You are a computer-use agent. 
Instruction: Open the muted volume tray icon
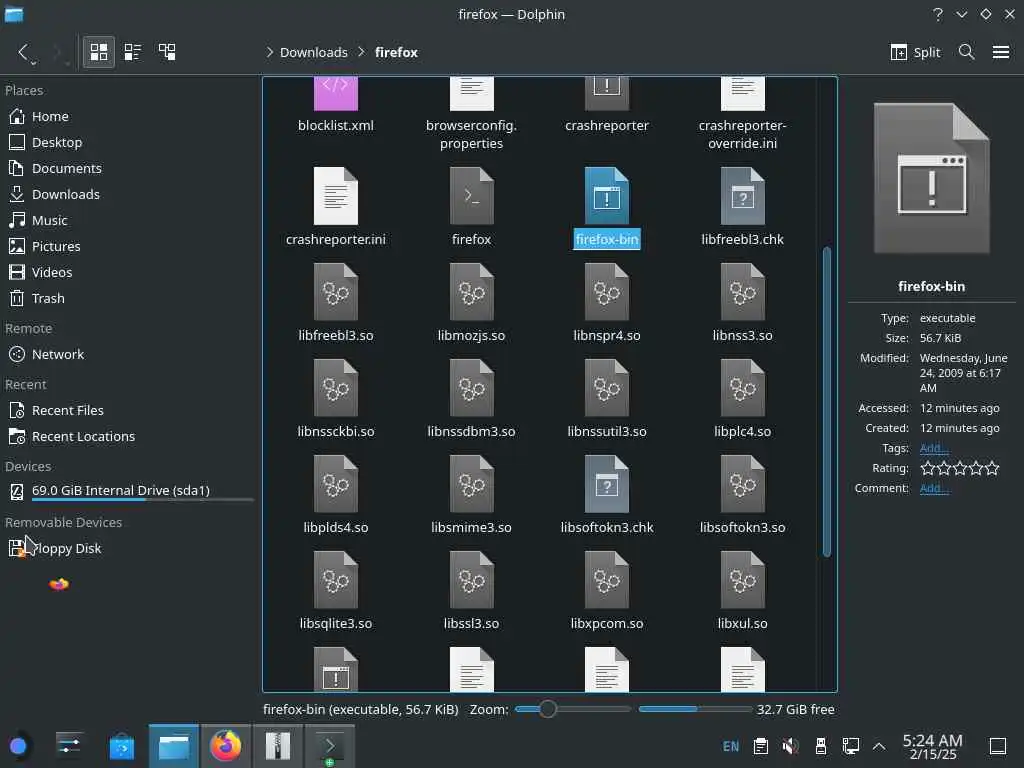790,746
